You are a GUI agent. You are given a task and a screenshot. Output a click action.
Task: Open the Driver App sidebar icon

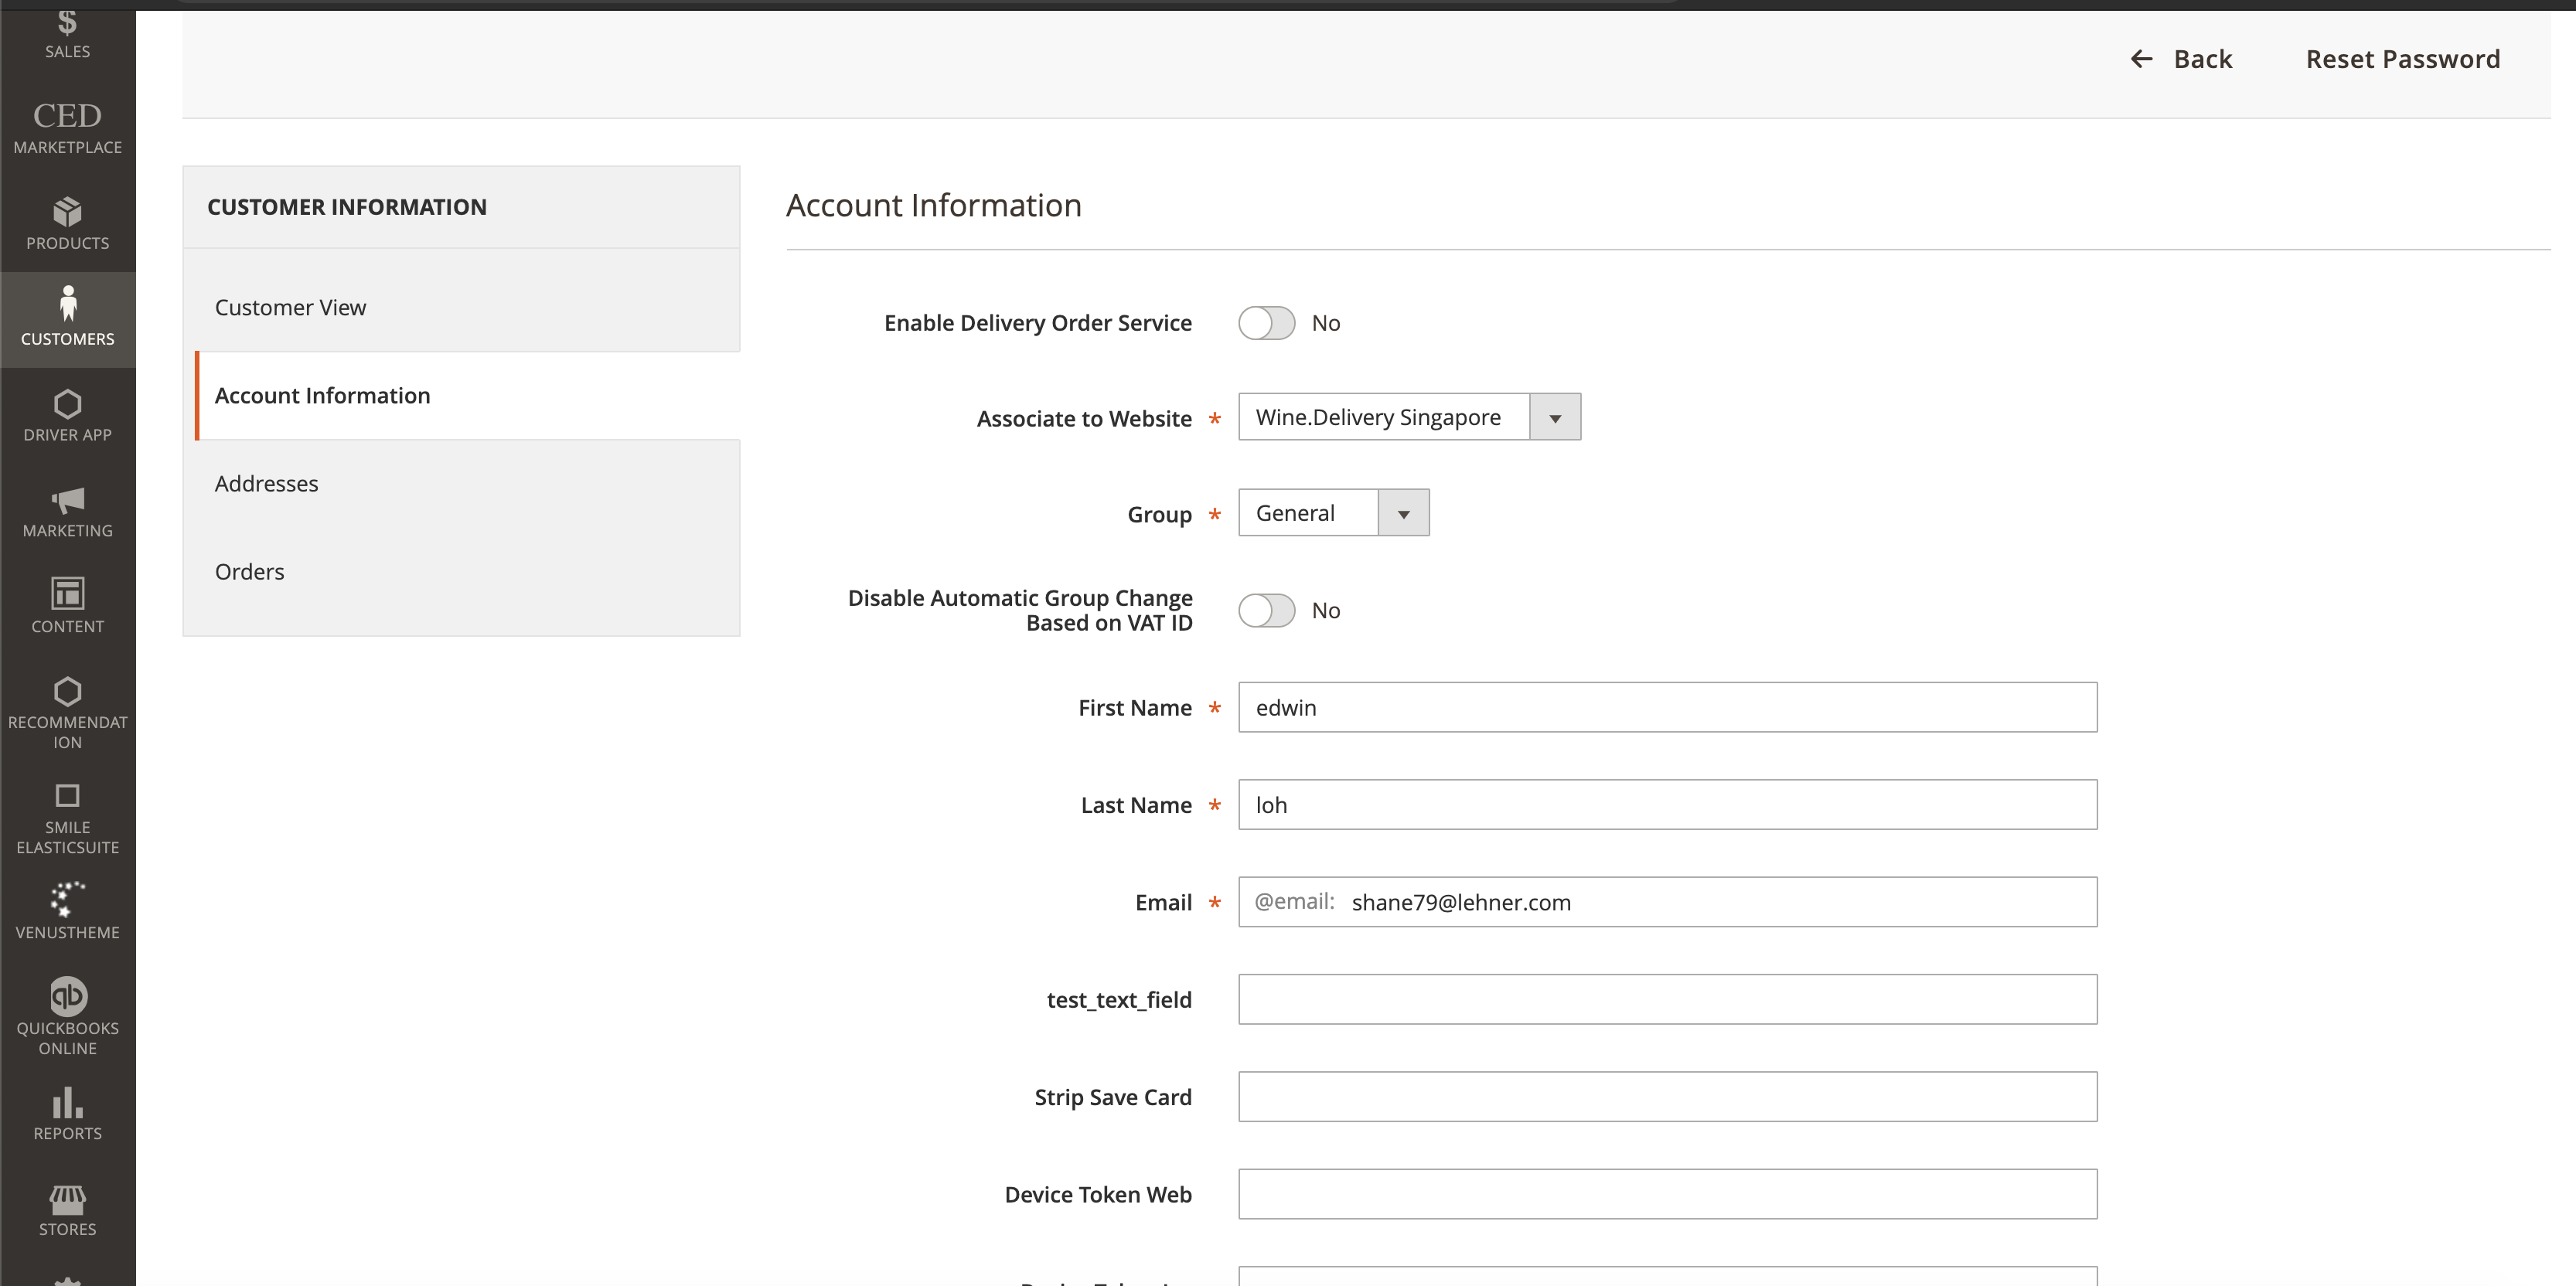67,405
